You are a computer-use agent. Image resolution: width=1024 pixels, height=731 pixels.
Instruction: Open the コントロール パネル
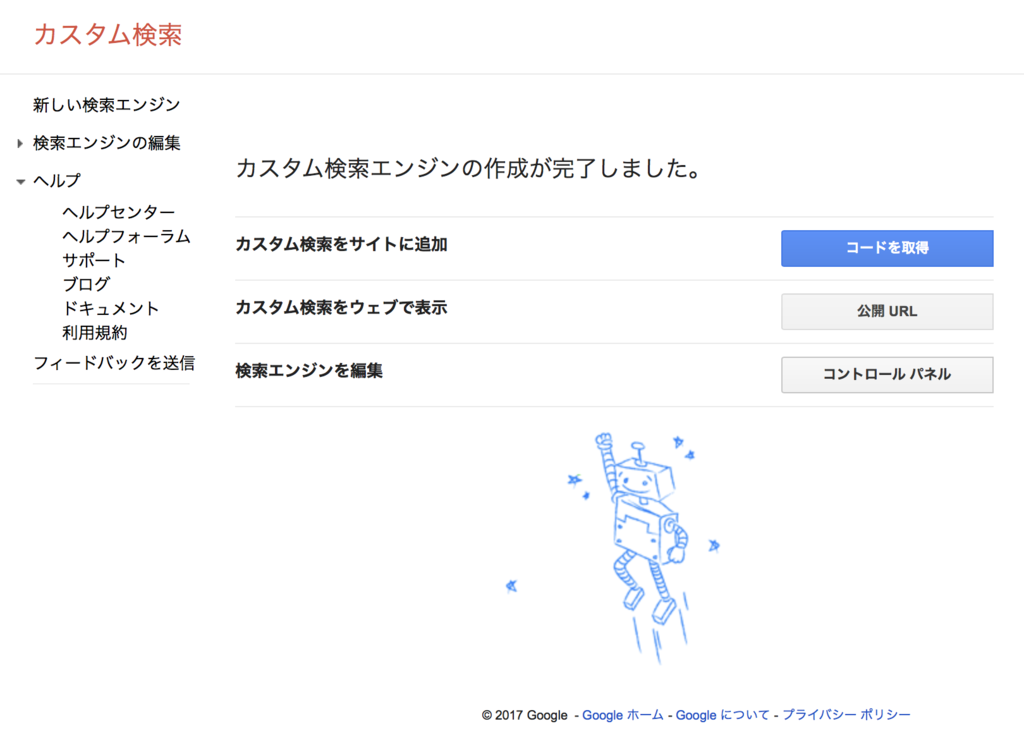887,374
